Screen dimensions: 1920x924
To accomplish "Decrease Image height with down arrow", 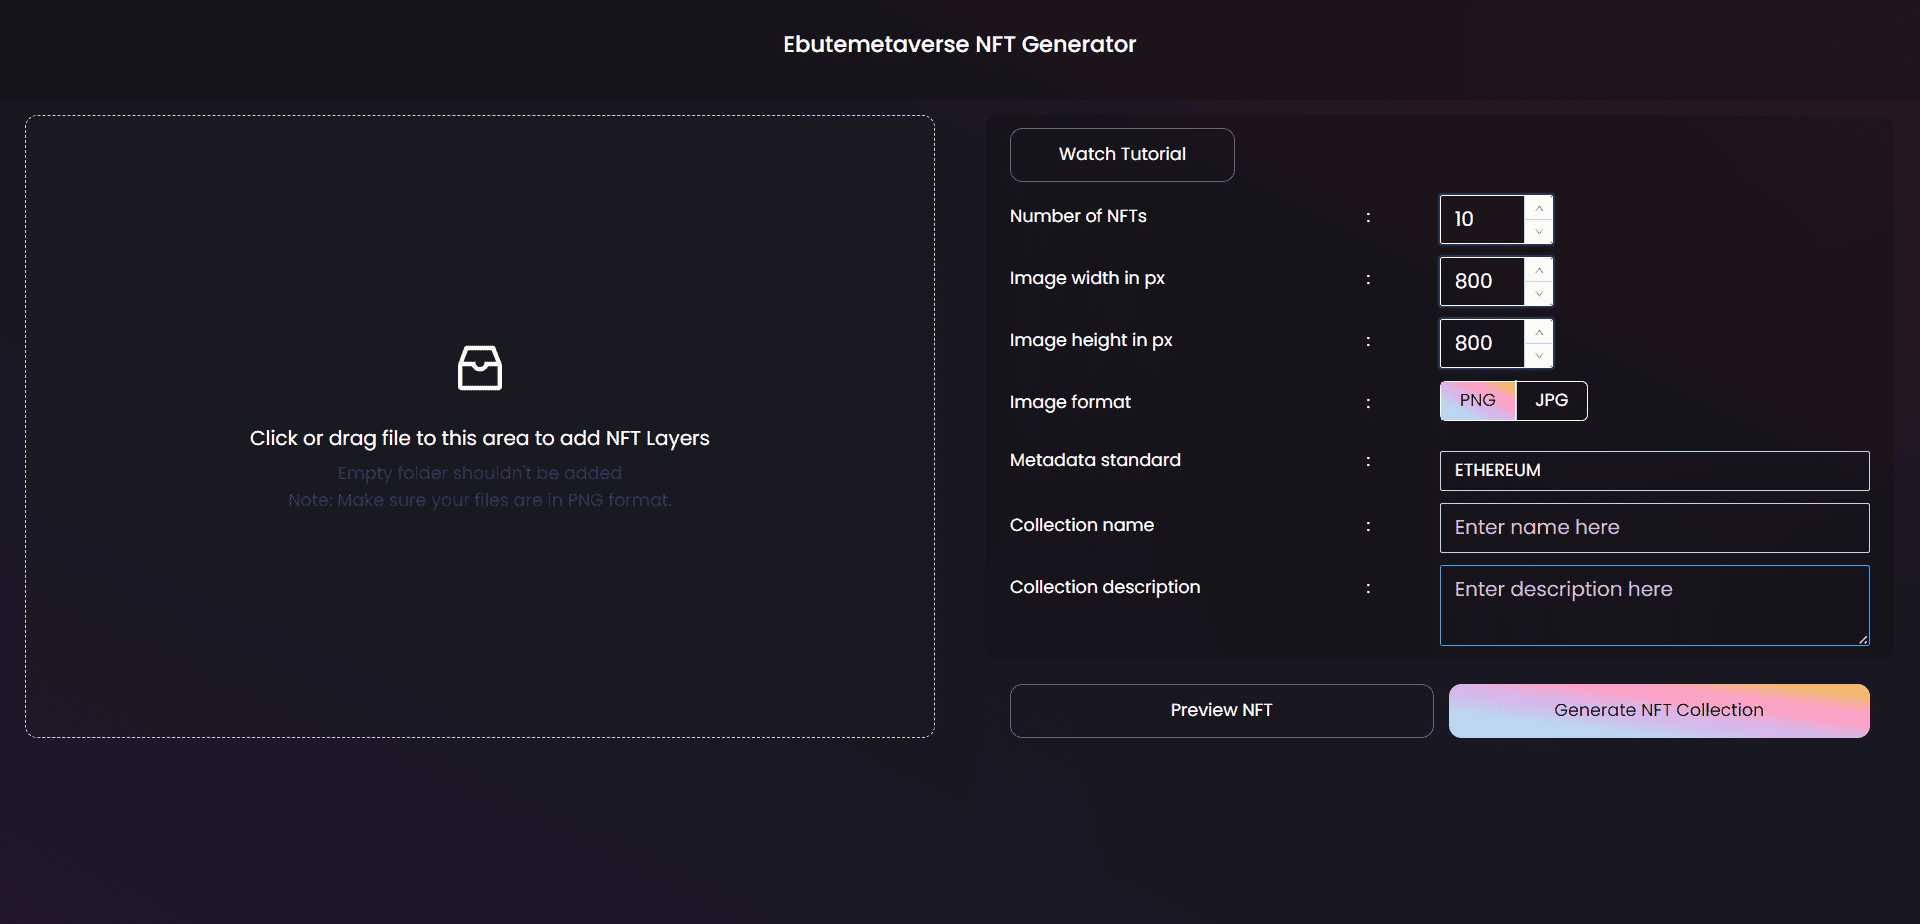I will [1539, 356].
